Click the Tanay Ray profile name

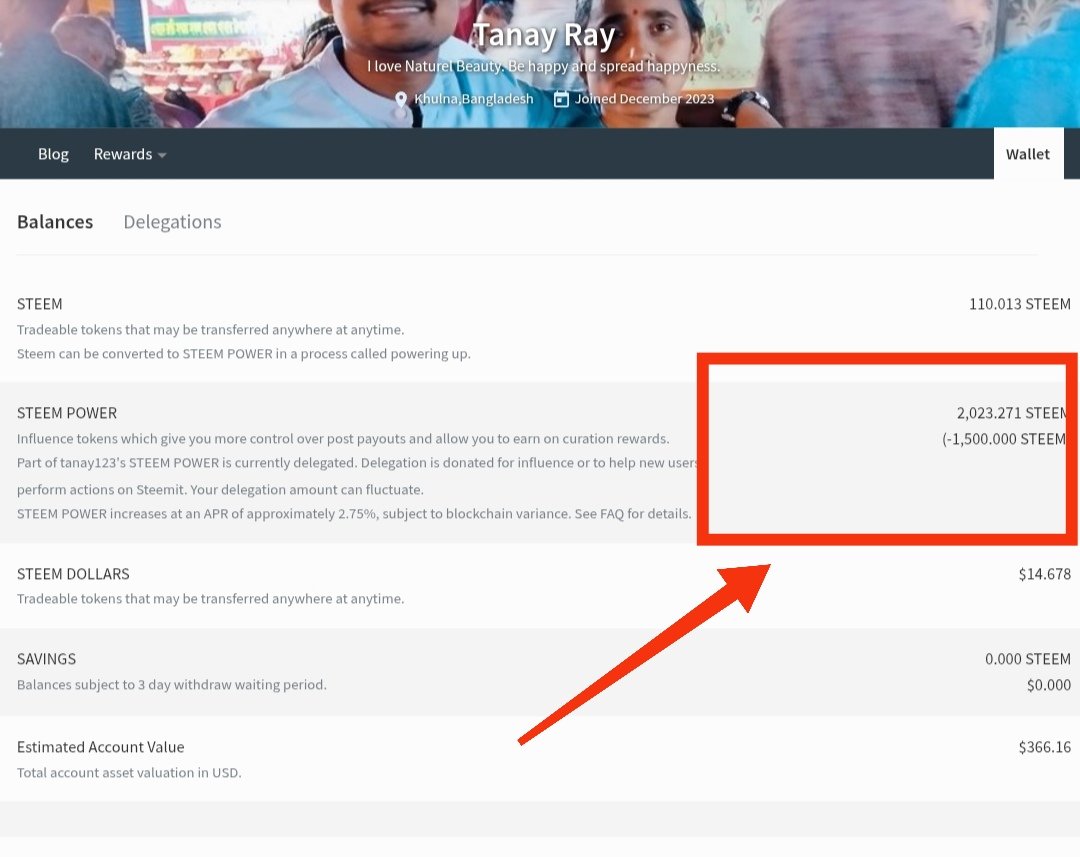pos(543,36)
